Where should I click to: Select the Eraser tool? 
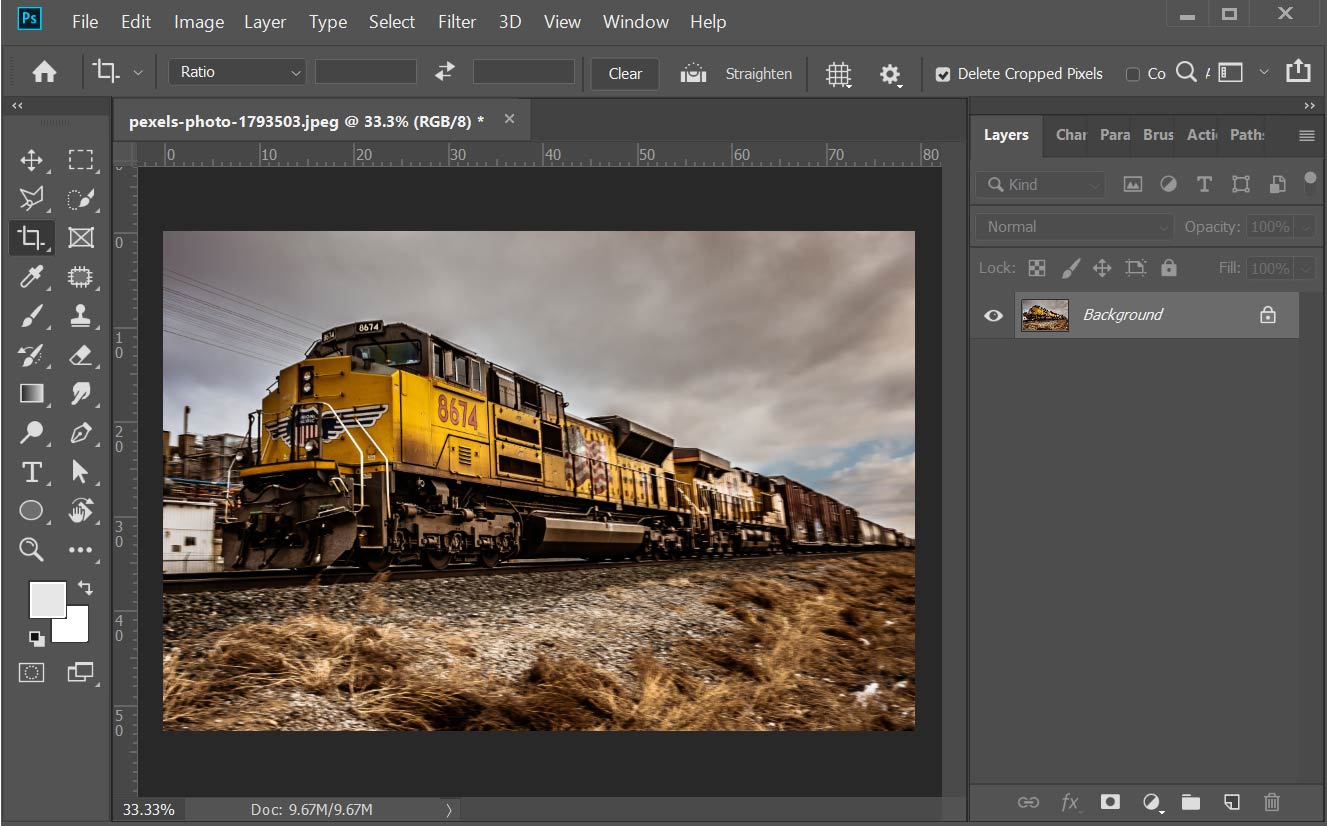pos(80,354)
